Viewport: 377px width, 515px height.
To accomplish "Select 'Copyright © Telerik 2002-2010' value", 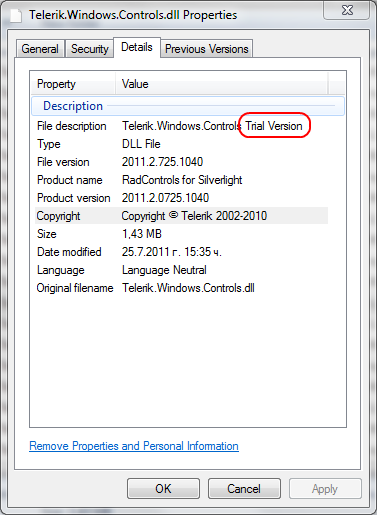I will (194, 216).
